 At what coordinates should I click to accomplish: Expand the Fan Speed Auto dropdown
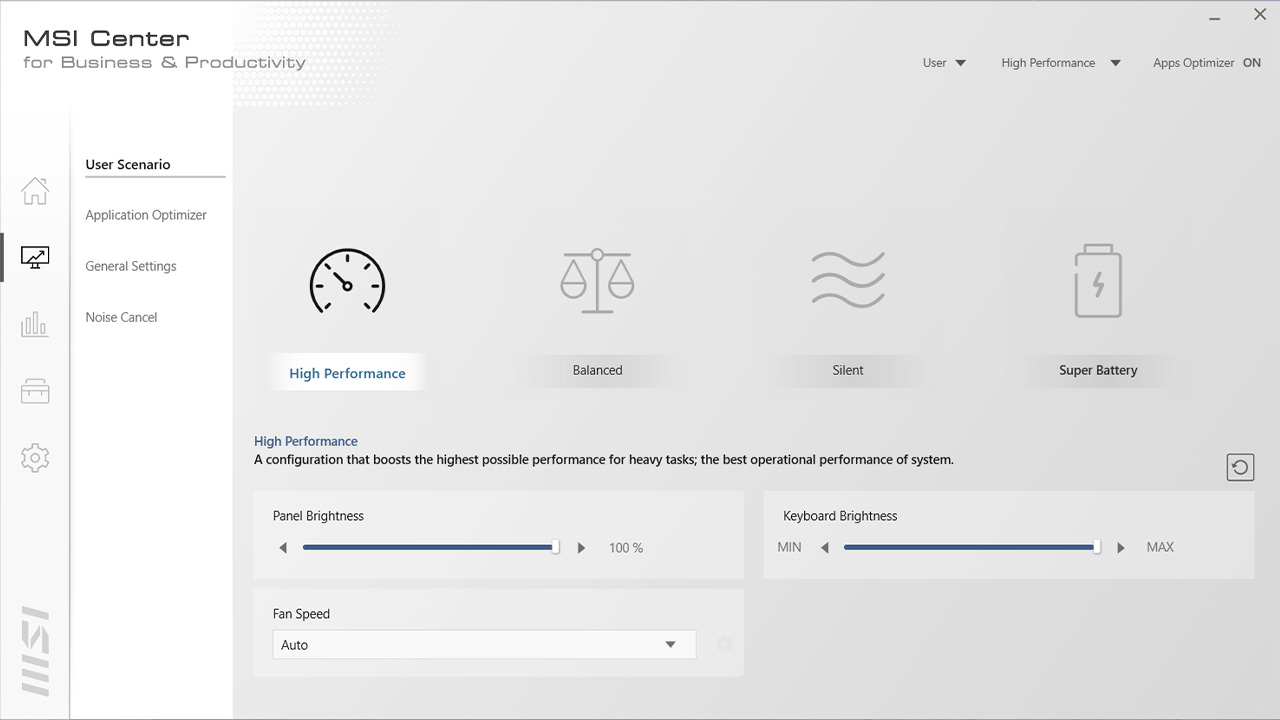pos(484,645)
